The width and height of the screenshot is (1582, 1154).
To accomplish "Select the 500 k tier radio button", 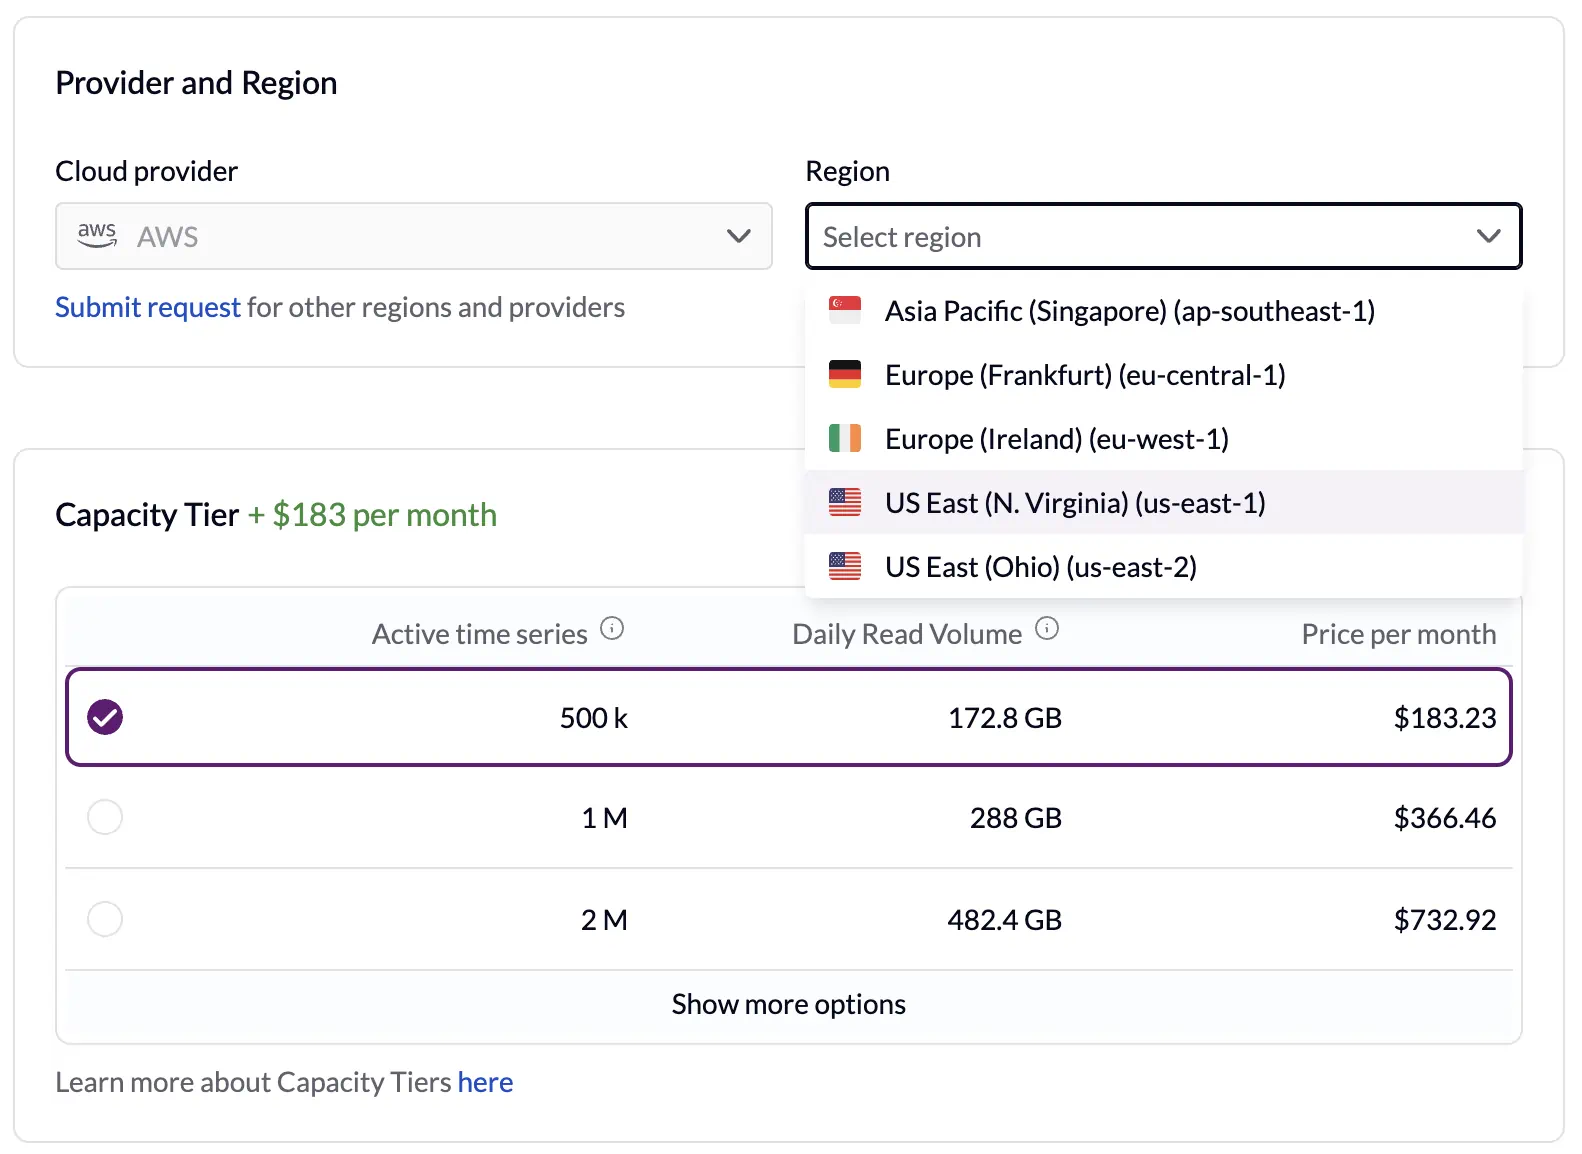I will click(x=105, y=717).
